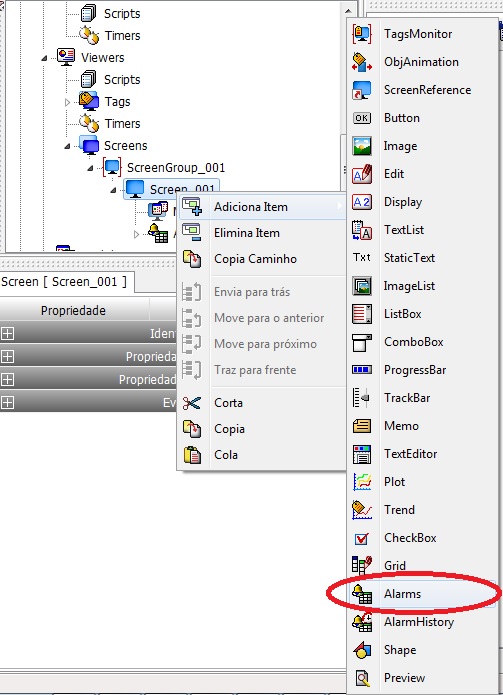Select the Screens tree item
503x695 pixels.
[x=125, y=146]
